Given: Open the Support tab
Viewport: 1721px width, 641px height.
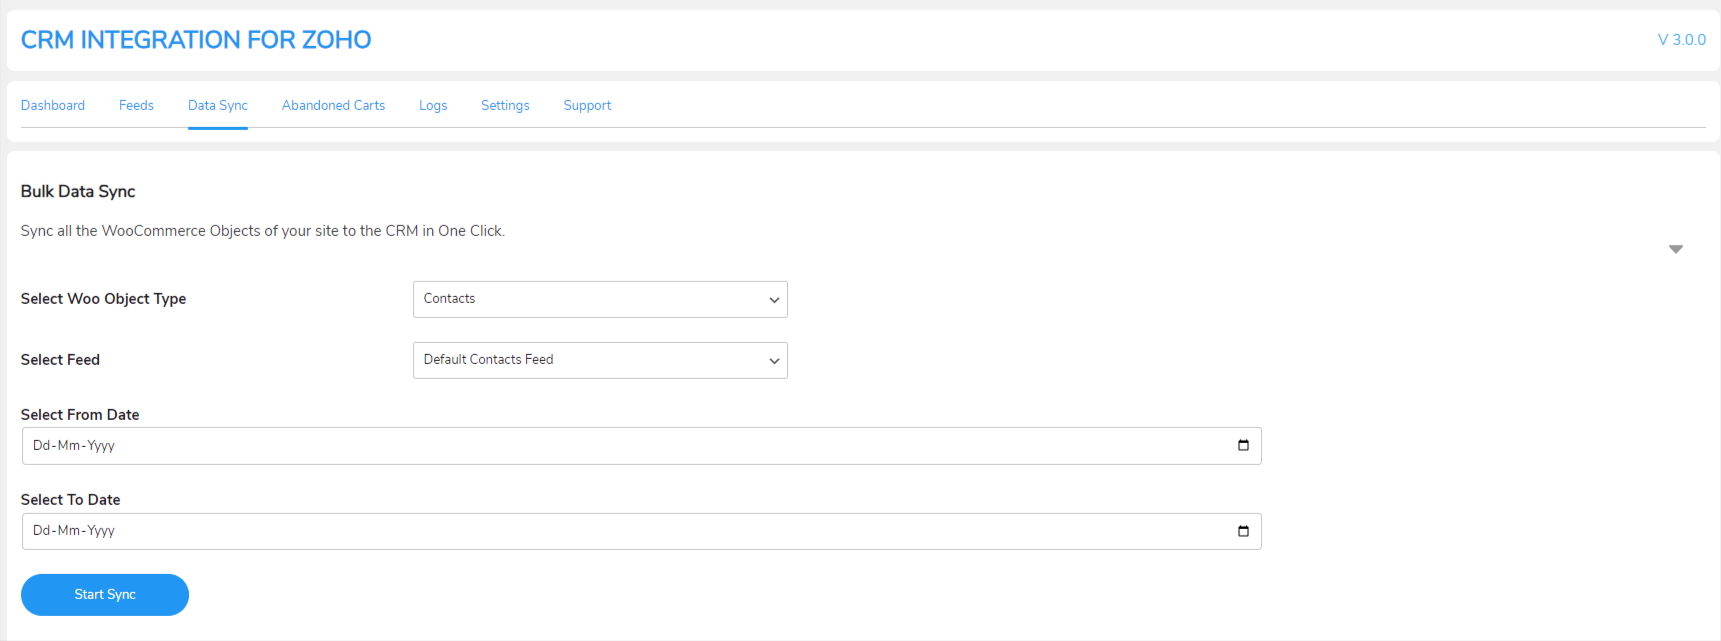Looking at the screenshot, I should pos(587,105).
